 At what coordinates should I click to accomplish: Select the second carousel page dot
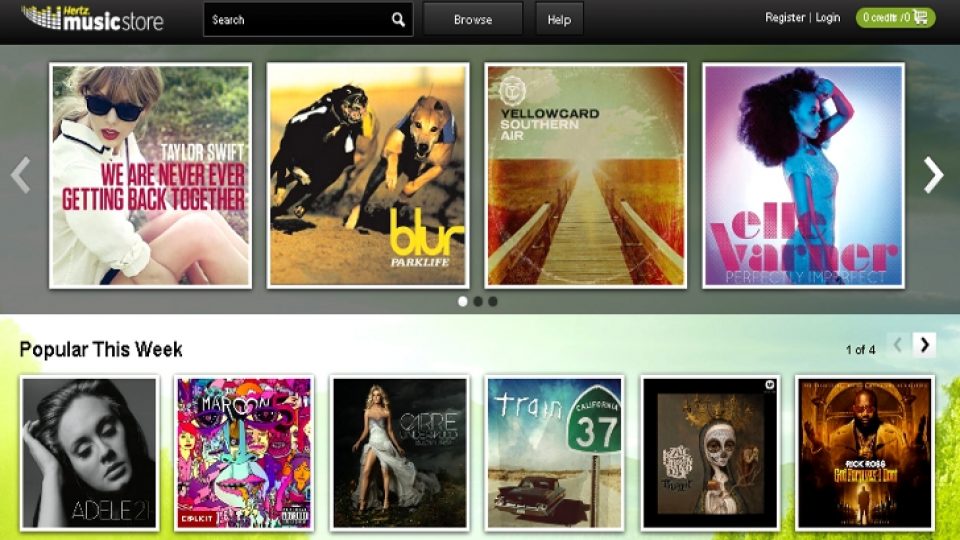coord(478,301)
